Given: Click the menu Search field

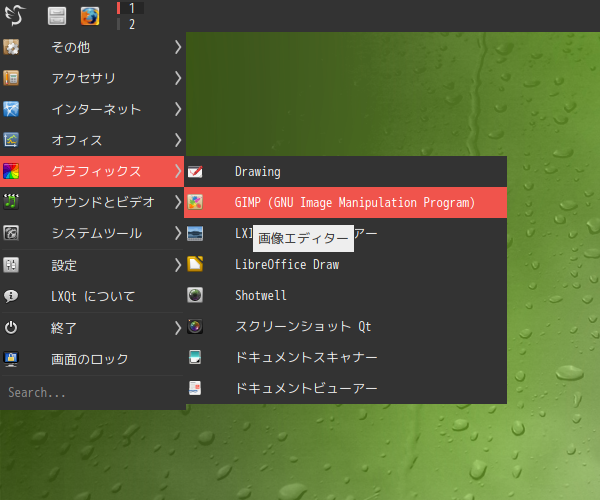Looking at the screenshot, I should (x=92, y=393).
